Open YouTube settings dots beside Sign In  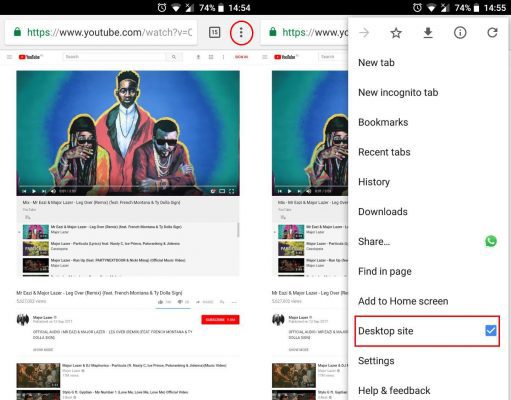[x=223, y=57]
